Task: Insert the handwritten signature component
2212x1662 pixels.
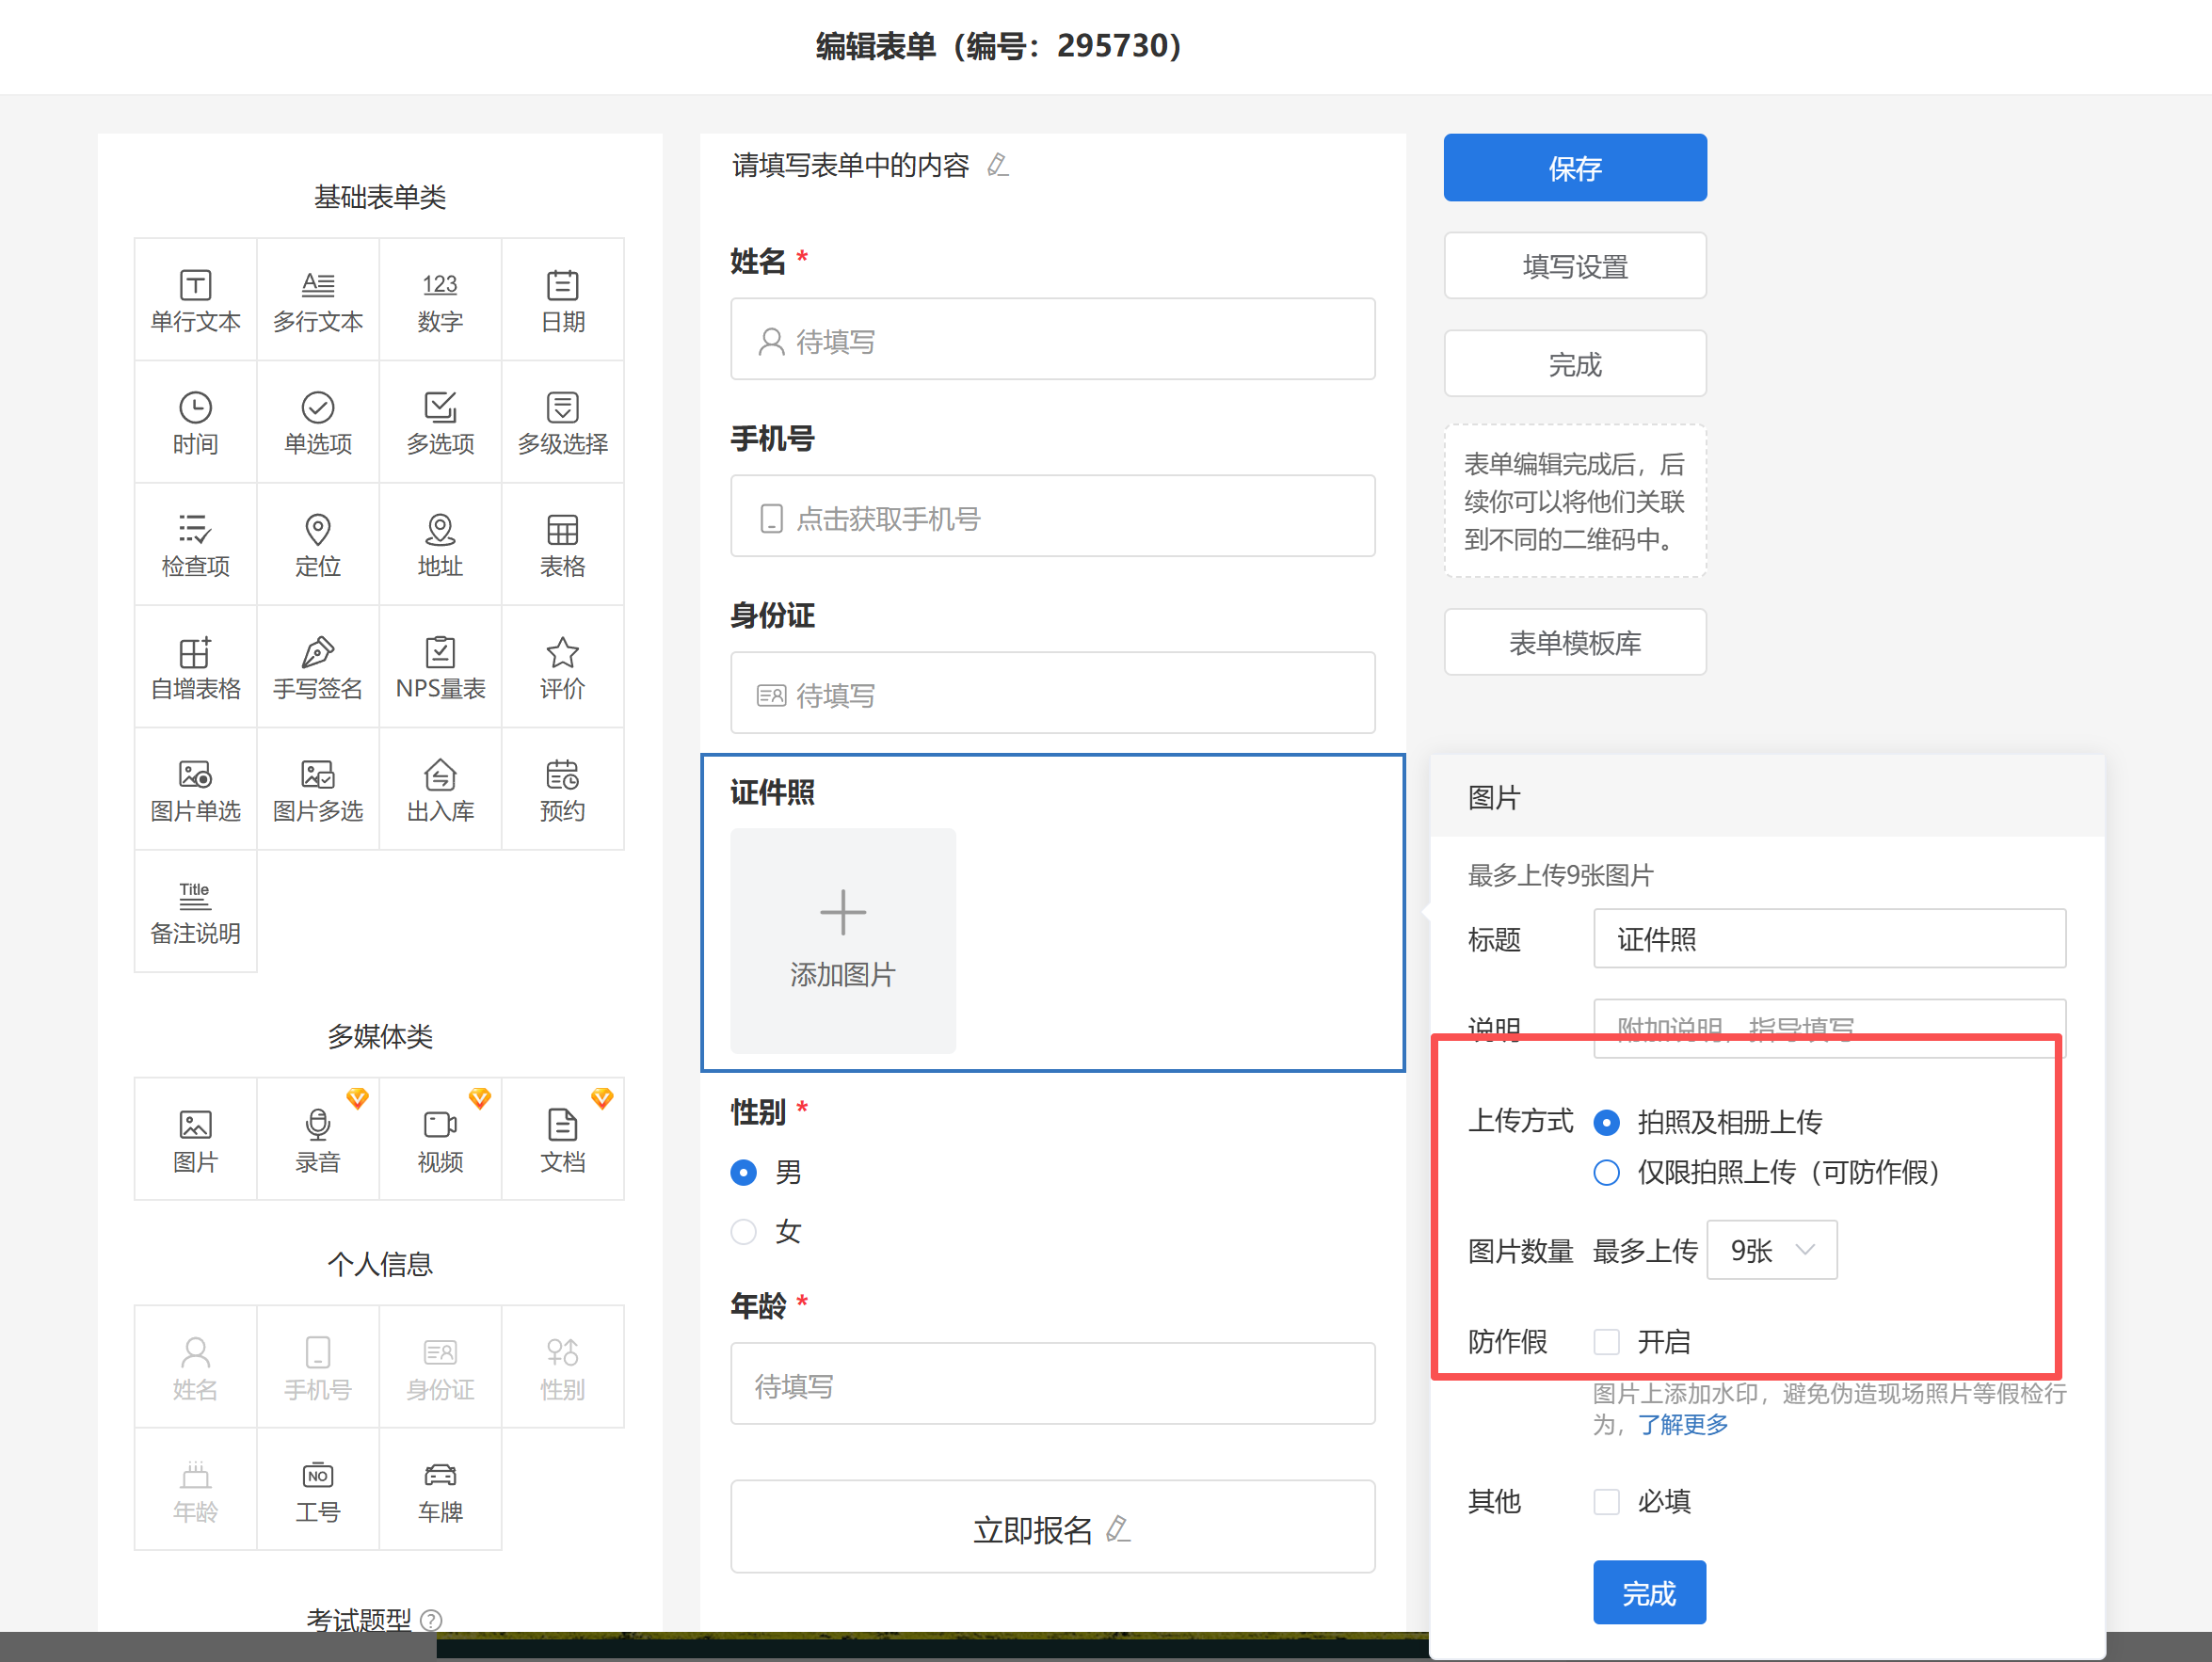Action: (x=317, y=667)
